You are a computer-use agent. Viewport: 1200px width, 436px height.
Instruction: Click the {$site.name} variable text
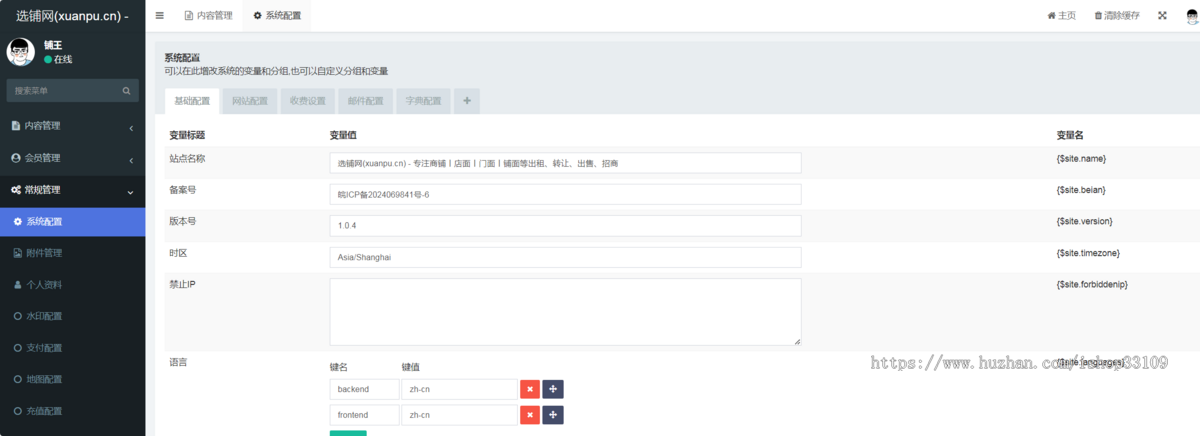pos(1081,159)
